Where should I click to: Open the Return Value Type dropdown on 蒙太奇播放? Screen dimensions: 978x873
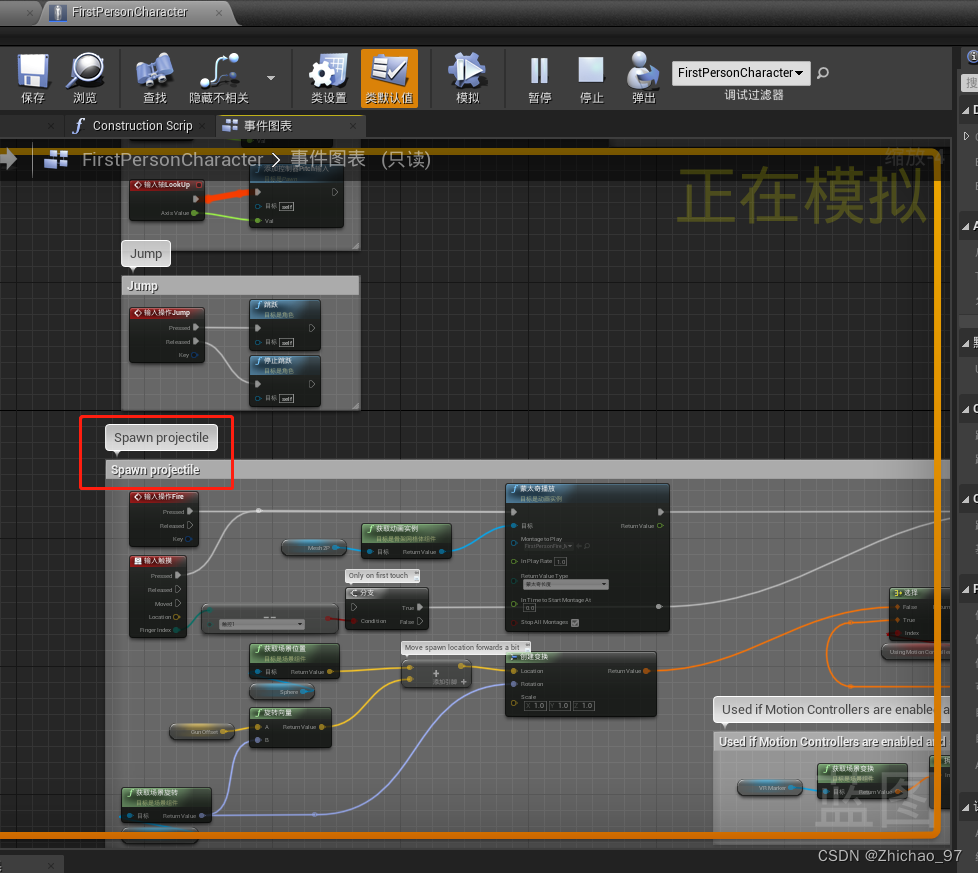pyautogui.click(x=565, y=584)
